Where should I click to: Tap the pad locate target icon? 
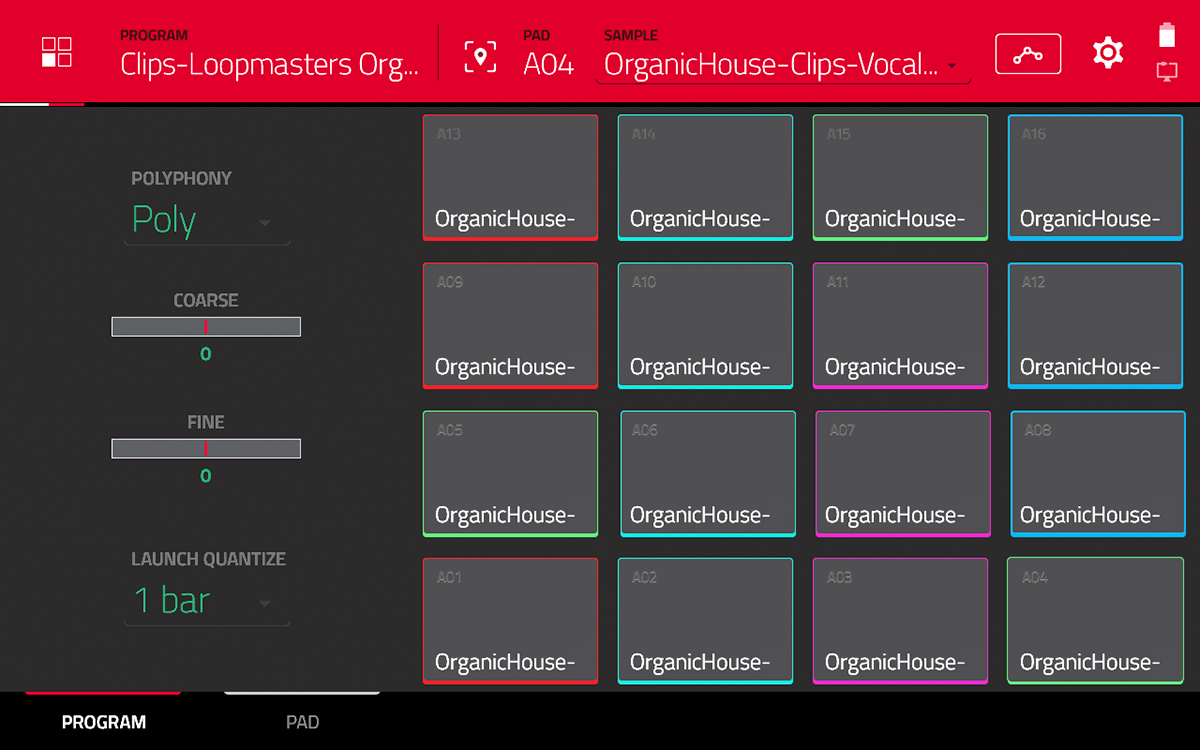480,56
